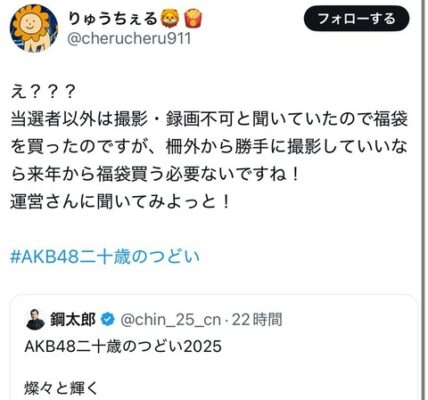Click the え？？？ opening line of tweet
The width and height of the screenshot is (428, 400).
(x=43, y=92)
